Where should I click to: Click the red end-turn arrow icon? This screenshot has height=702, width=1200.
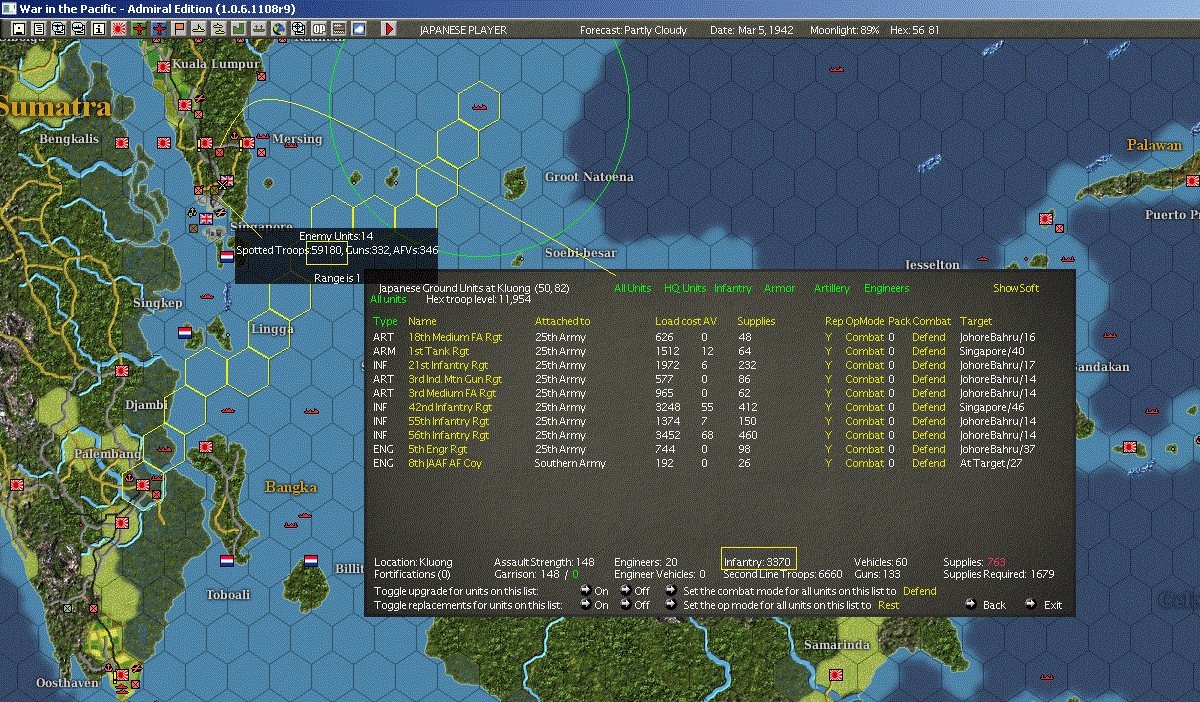tap(388, 29)
